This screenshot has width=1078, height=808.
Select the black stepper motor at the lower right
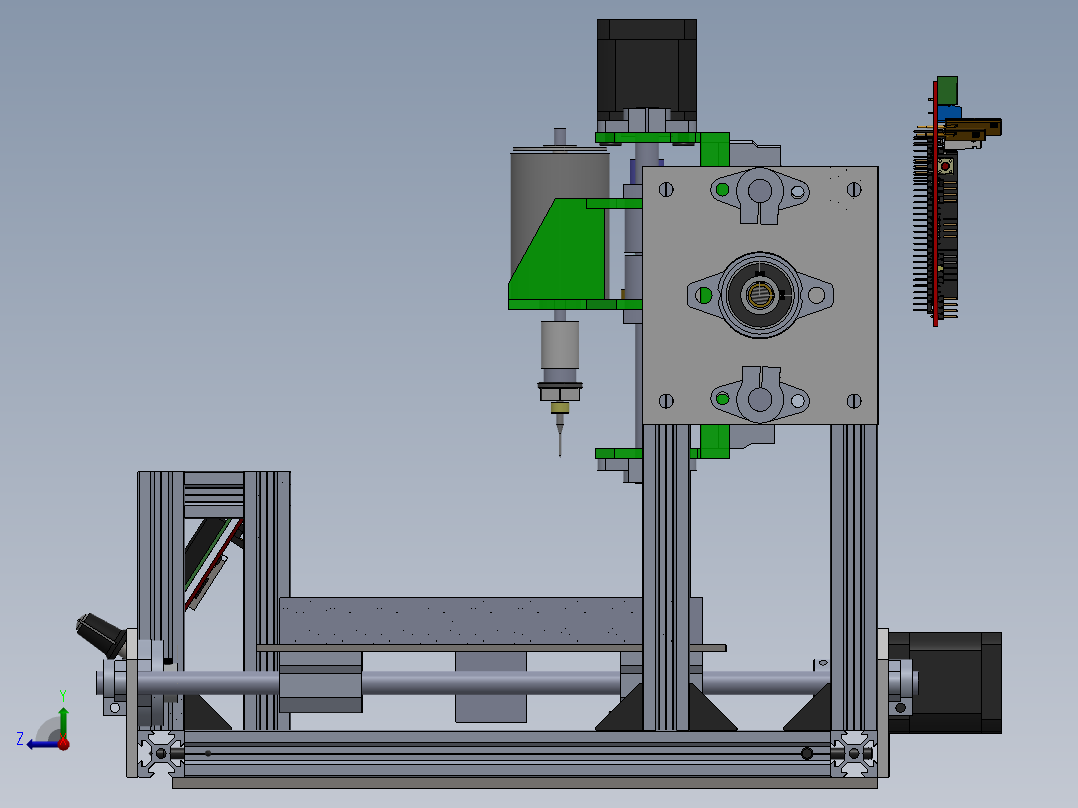(x=945, y=682)
